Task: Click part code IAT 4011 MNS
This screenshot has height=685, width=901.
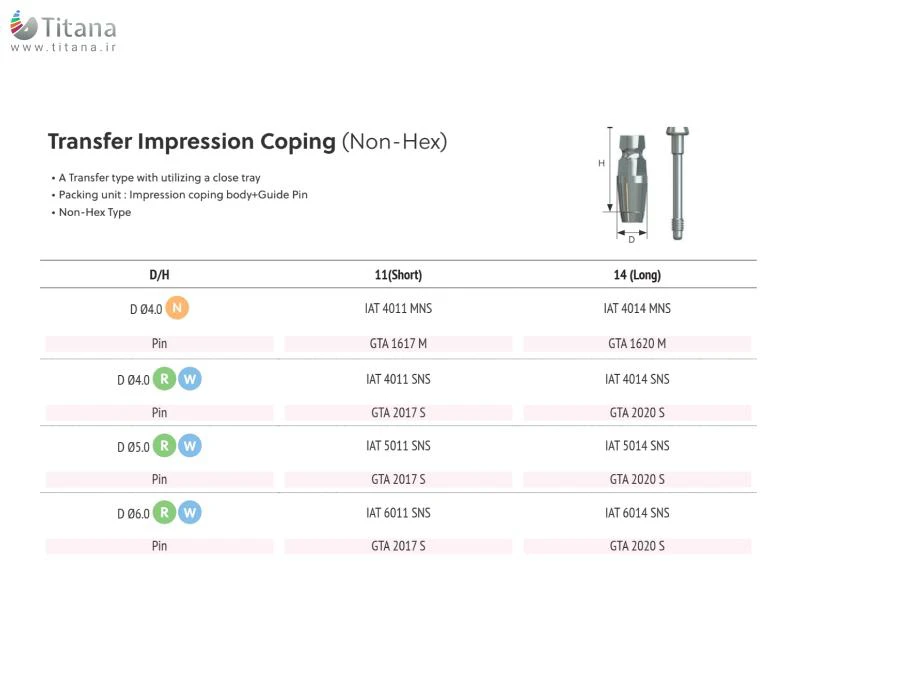Action: click(398, 309)
